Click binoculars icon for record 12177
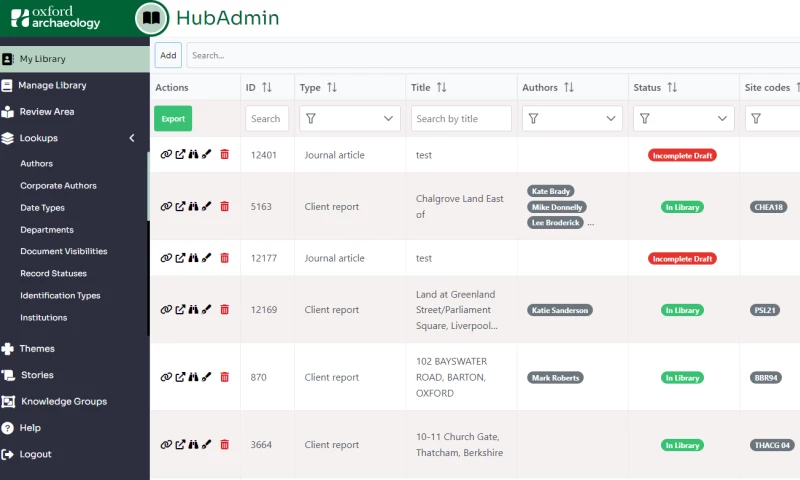Image resolution: width=800 pixels, height=480 pixels. pyautogui.click(x=193, y=258)
